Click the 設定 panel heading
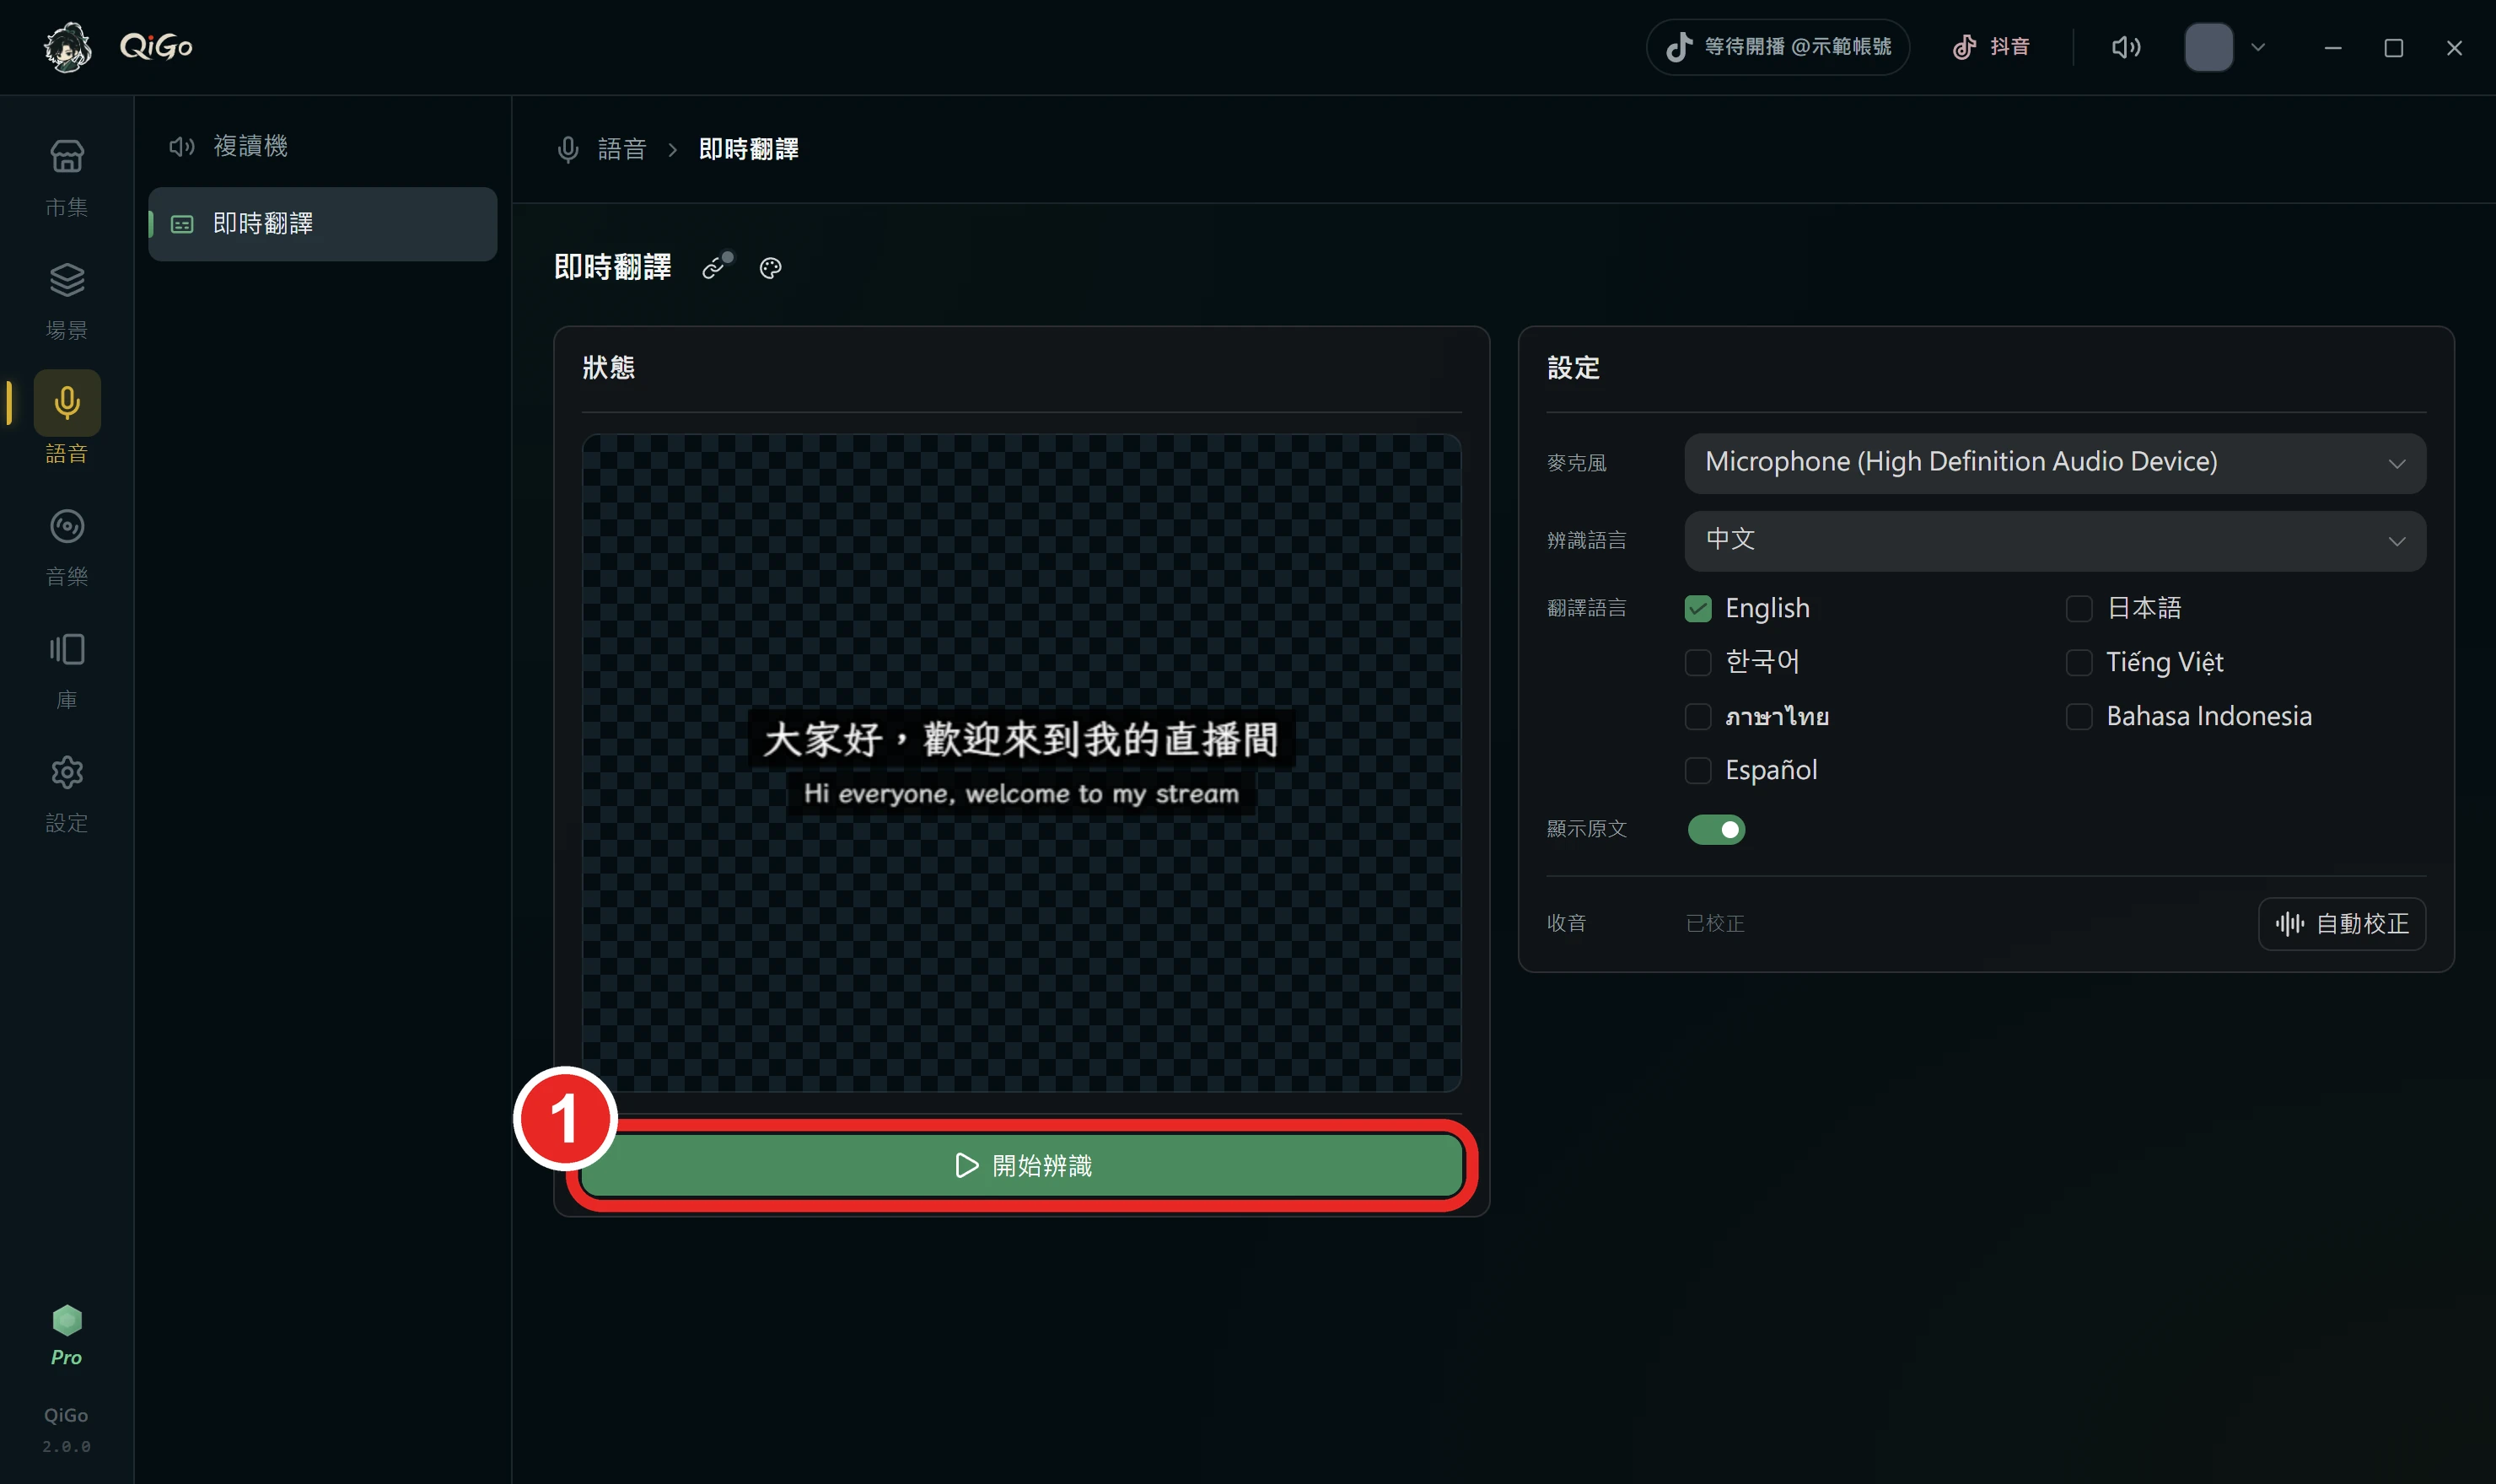Viewport: 2496px width, 1484px height. (x=1573, y=367)
